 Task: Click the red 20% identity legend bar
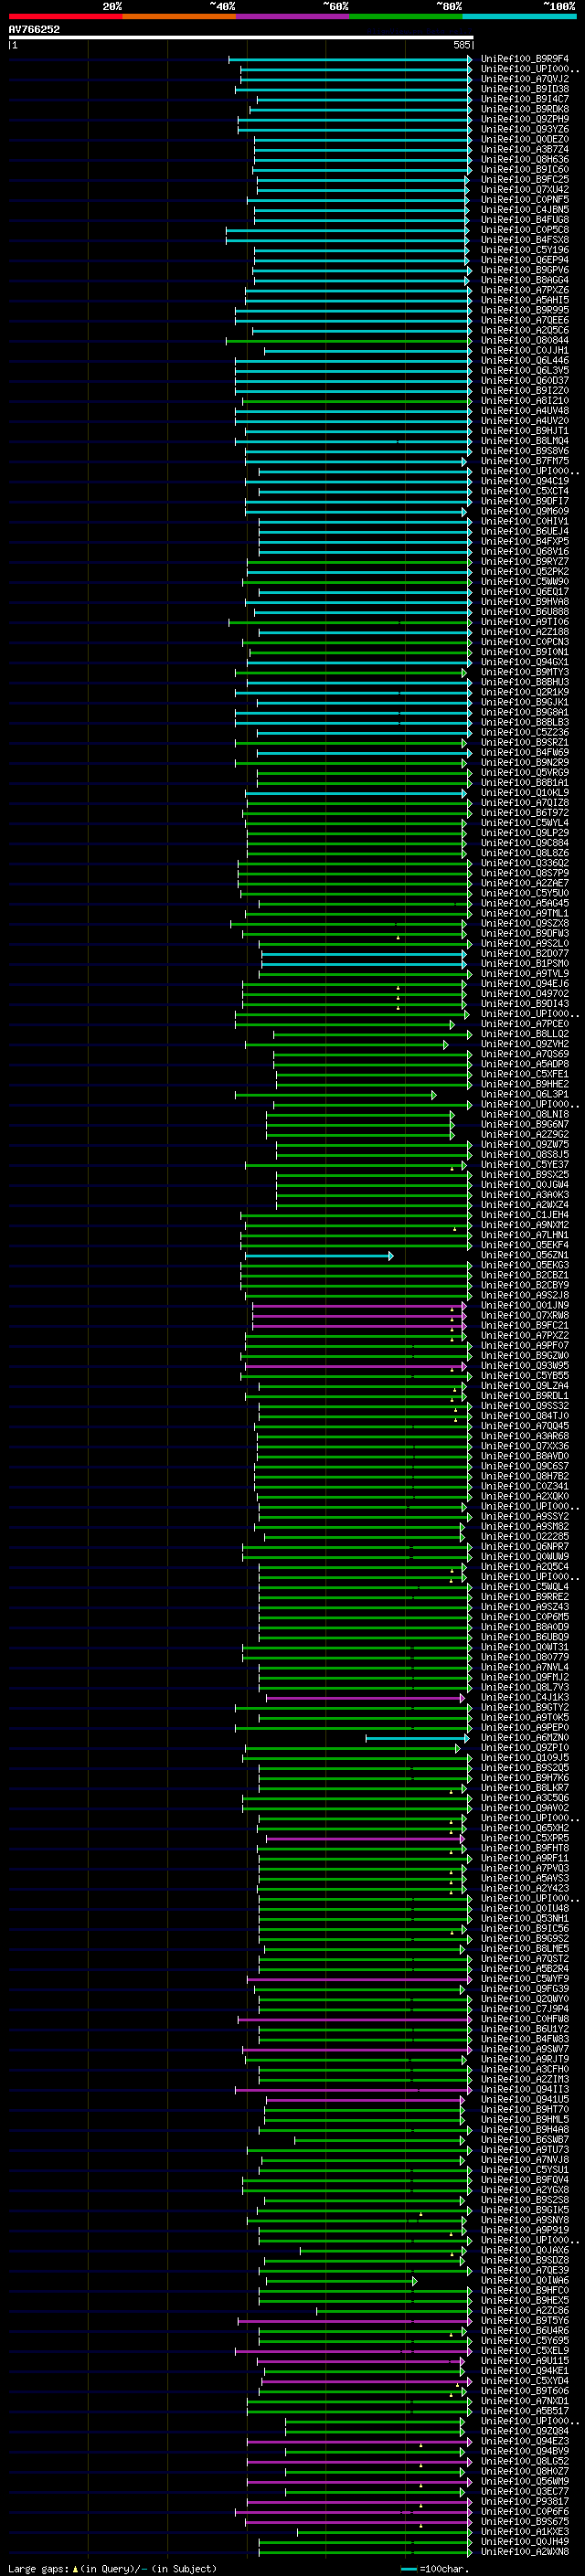(65, 16)
